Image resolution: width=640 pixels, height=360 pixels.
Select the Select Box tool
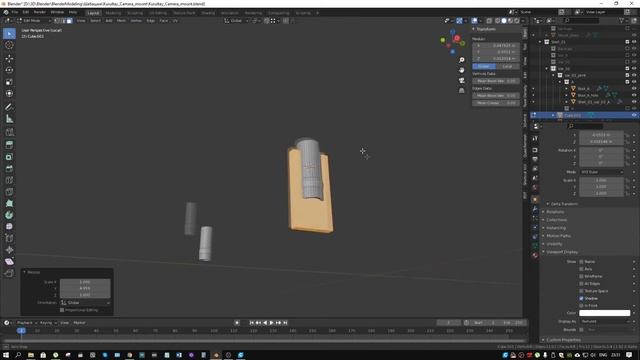point(9,33)
